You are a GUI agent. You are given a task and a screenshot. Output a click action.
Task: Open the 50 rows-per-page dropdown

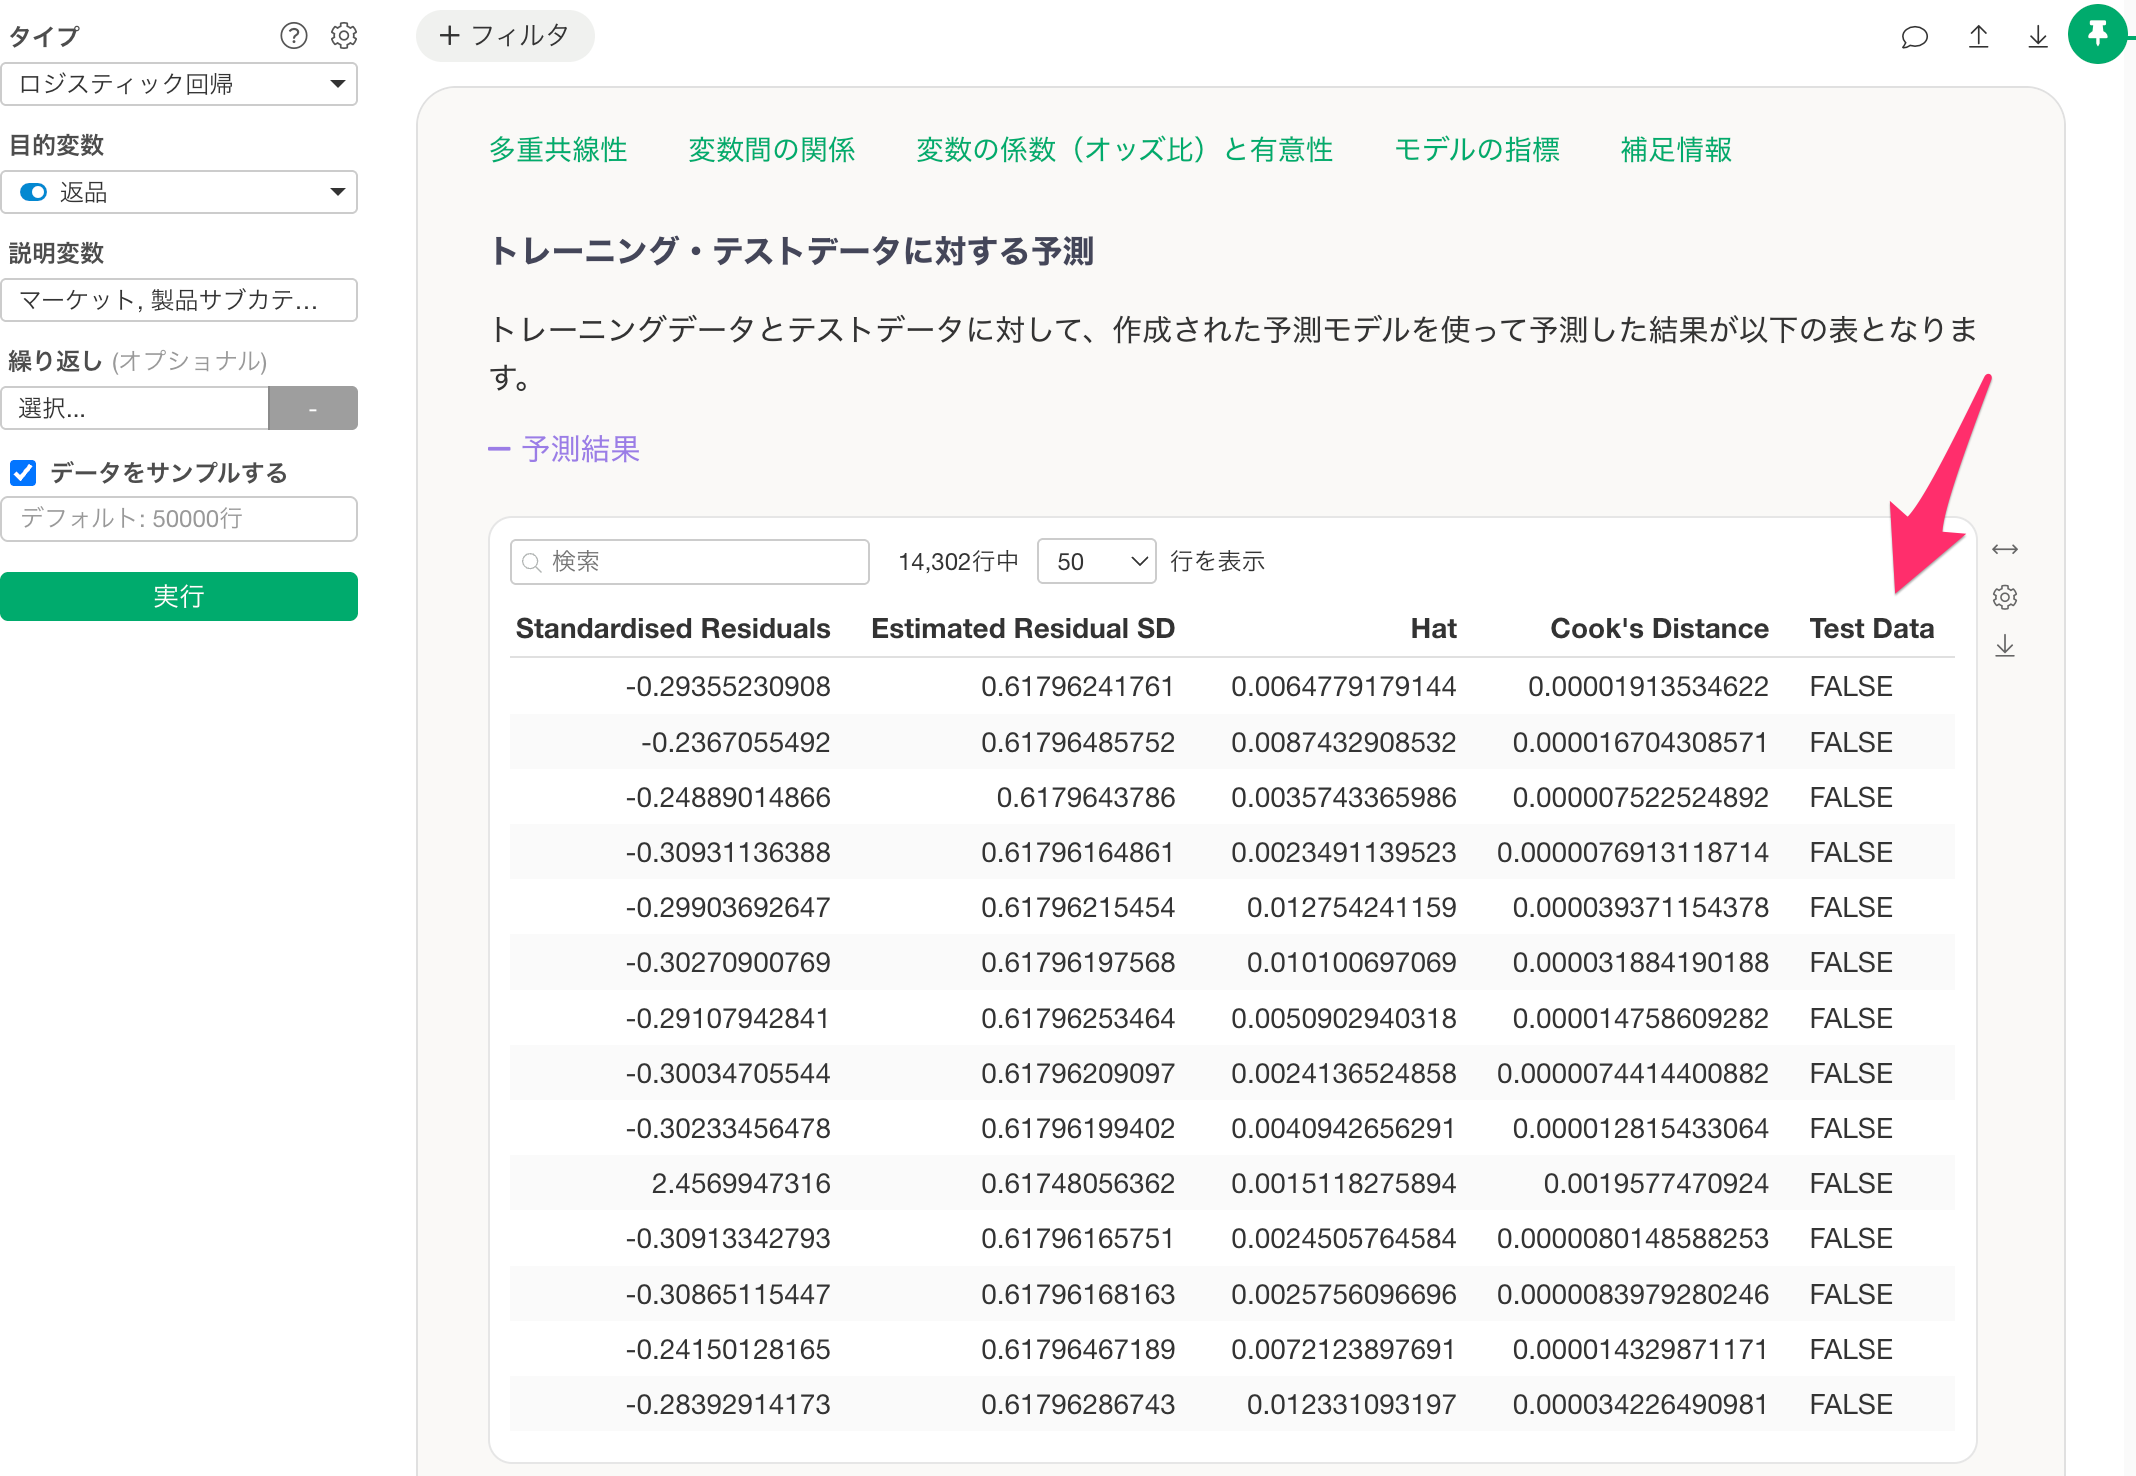pyautogui.click(x=1096, y=562)
